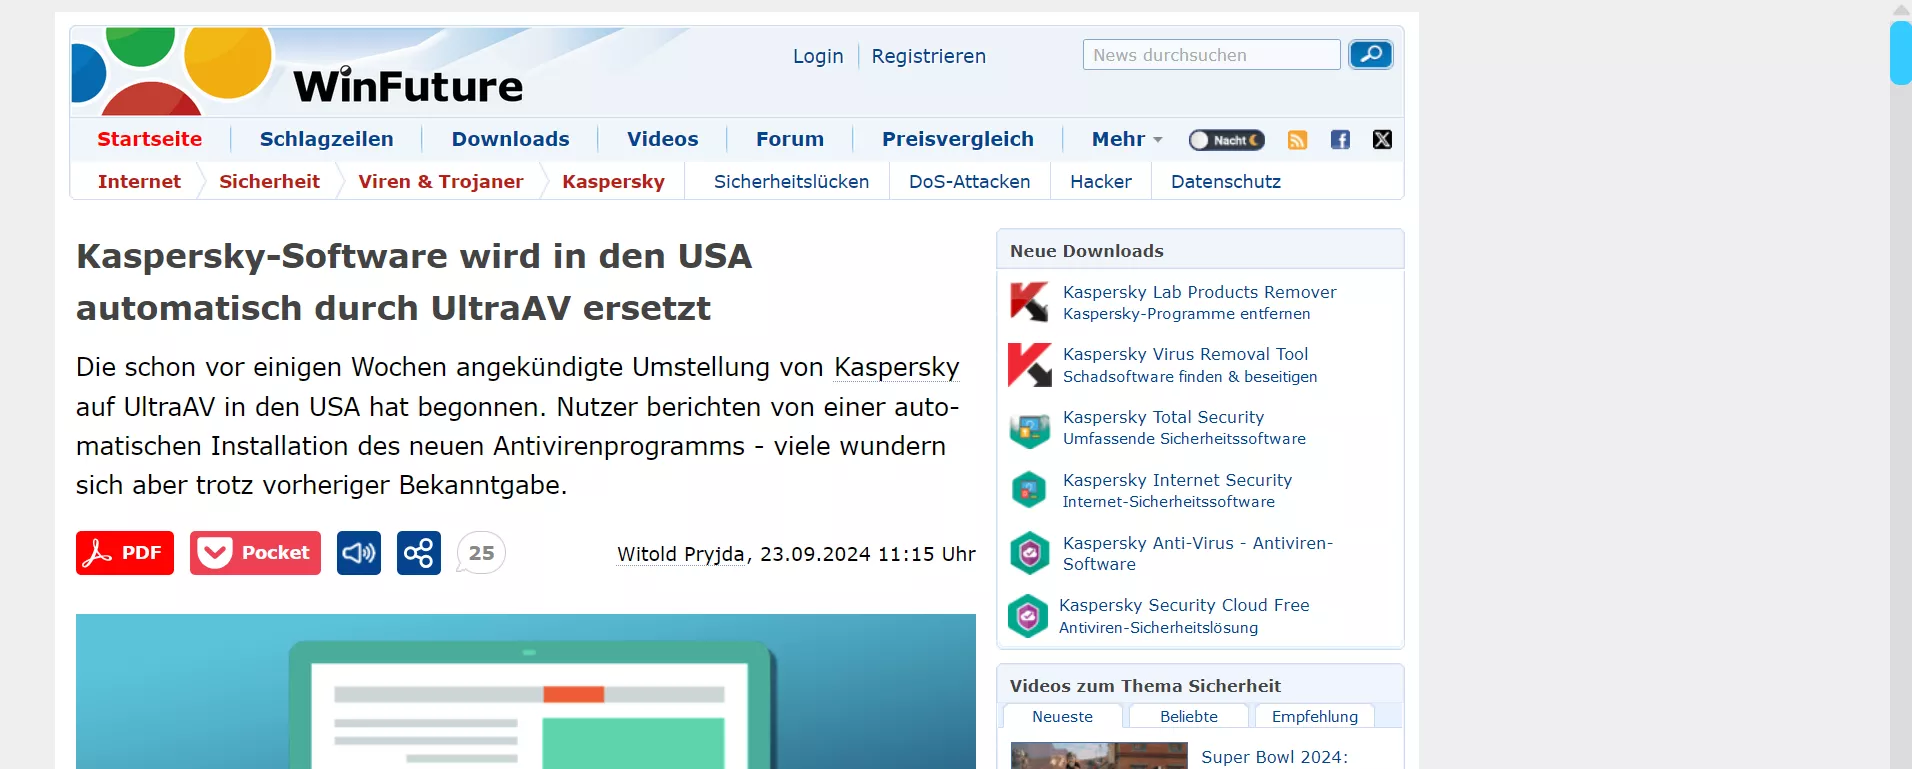The width and height of the screenshot is (1912, 769).
Task: Select the Internet breadcrumb
Action: tap(139, 181)
